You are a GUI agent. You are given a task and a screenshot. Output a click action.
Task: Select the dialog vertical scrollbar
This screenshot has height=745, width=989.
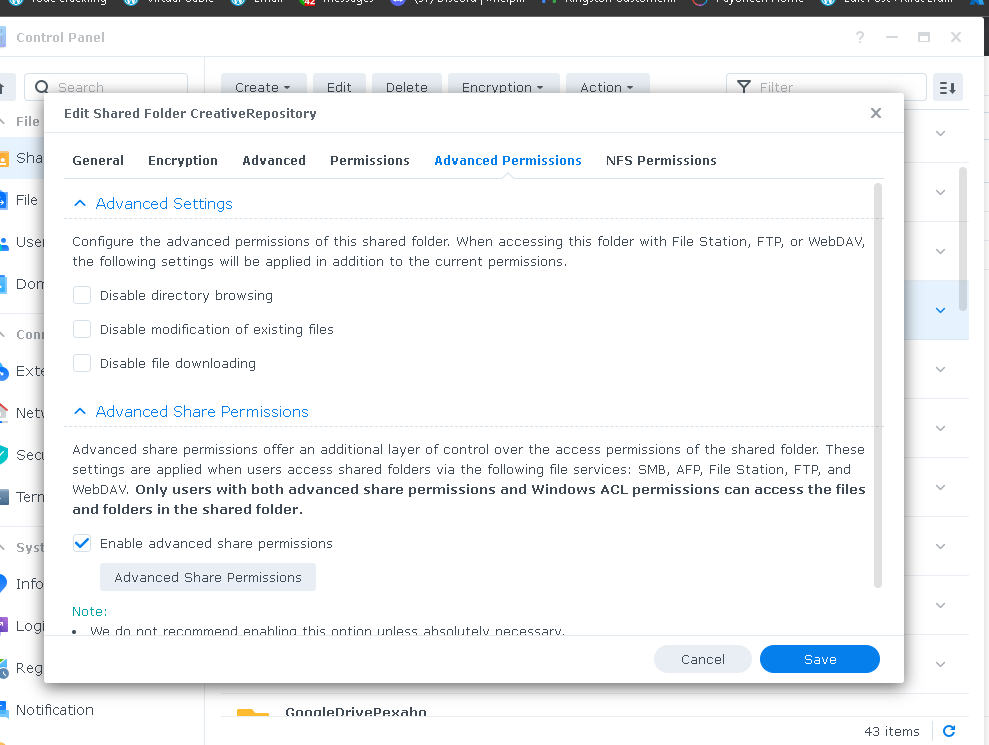[x=877, y=385]
